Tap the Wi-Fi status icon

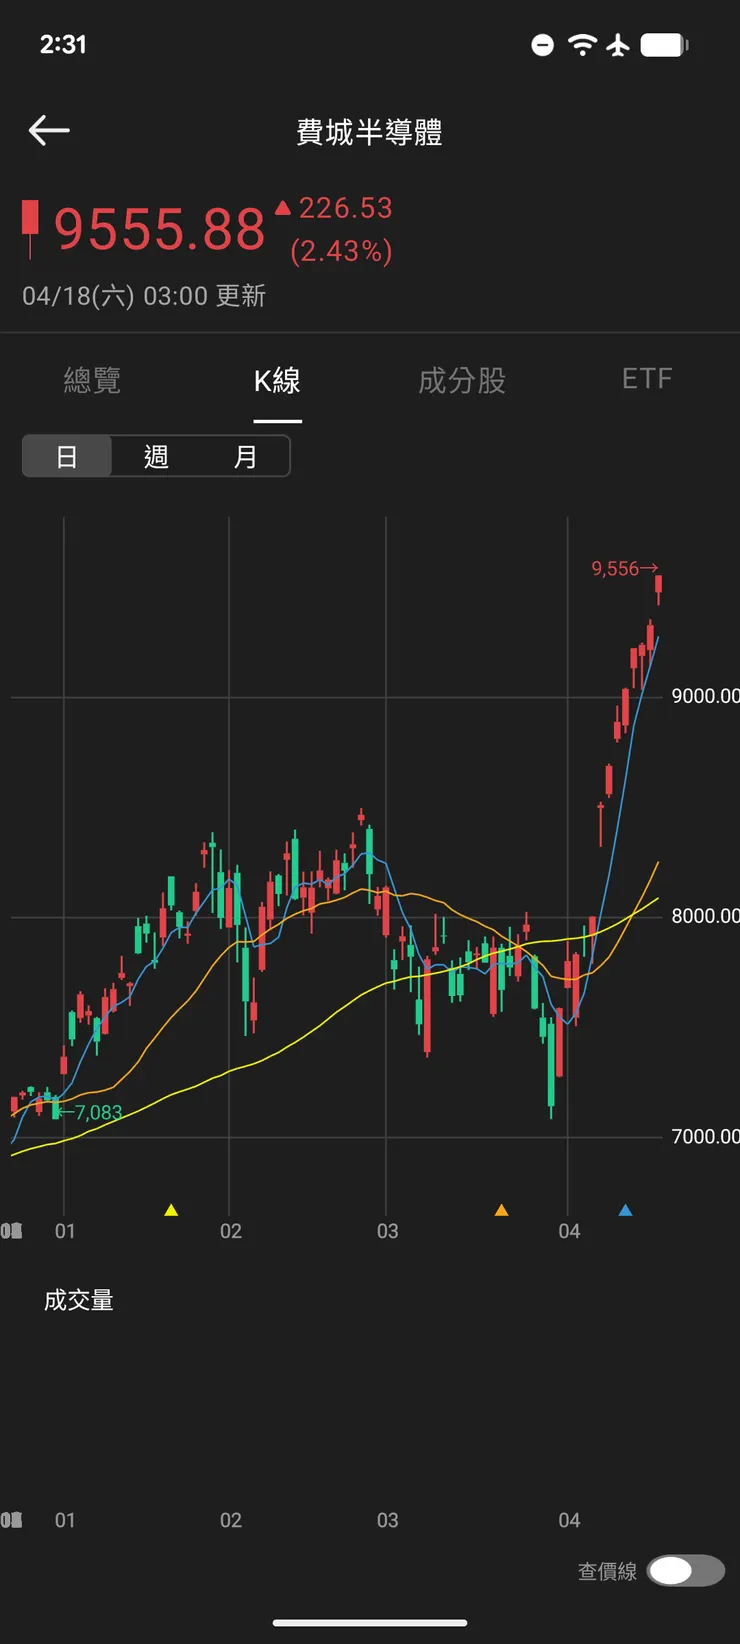pos(582,45)
